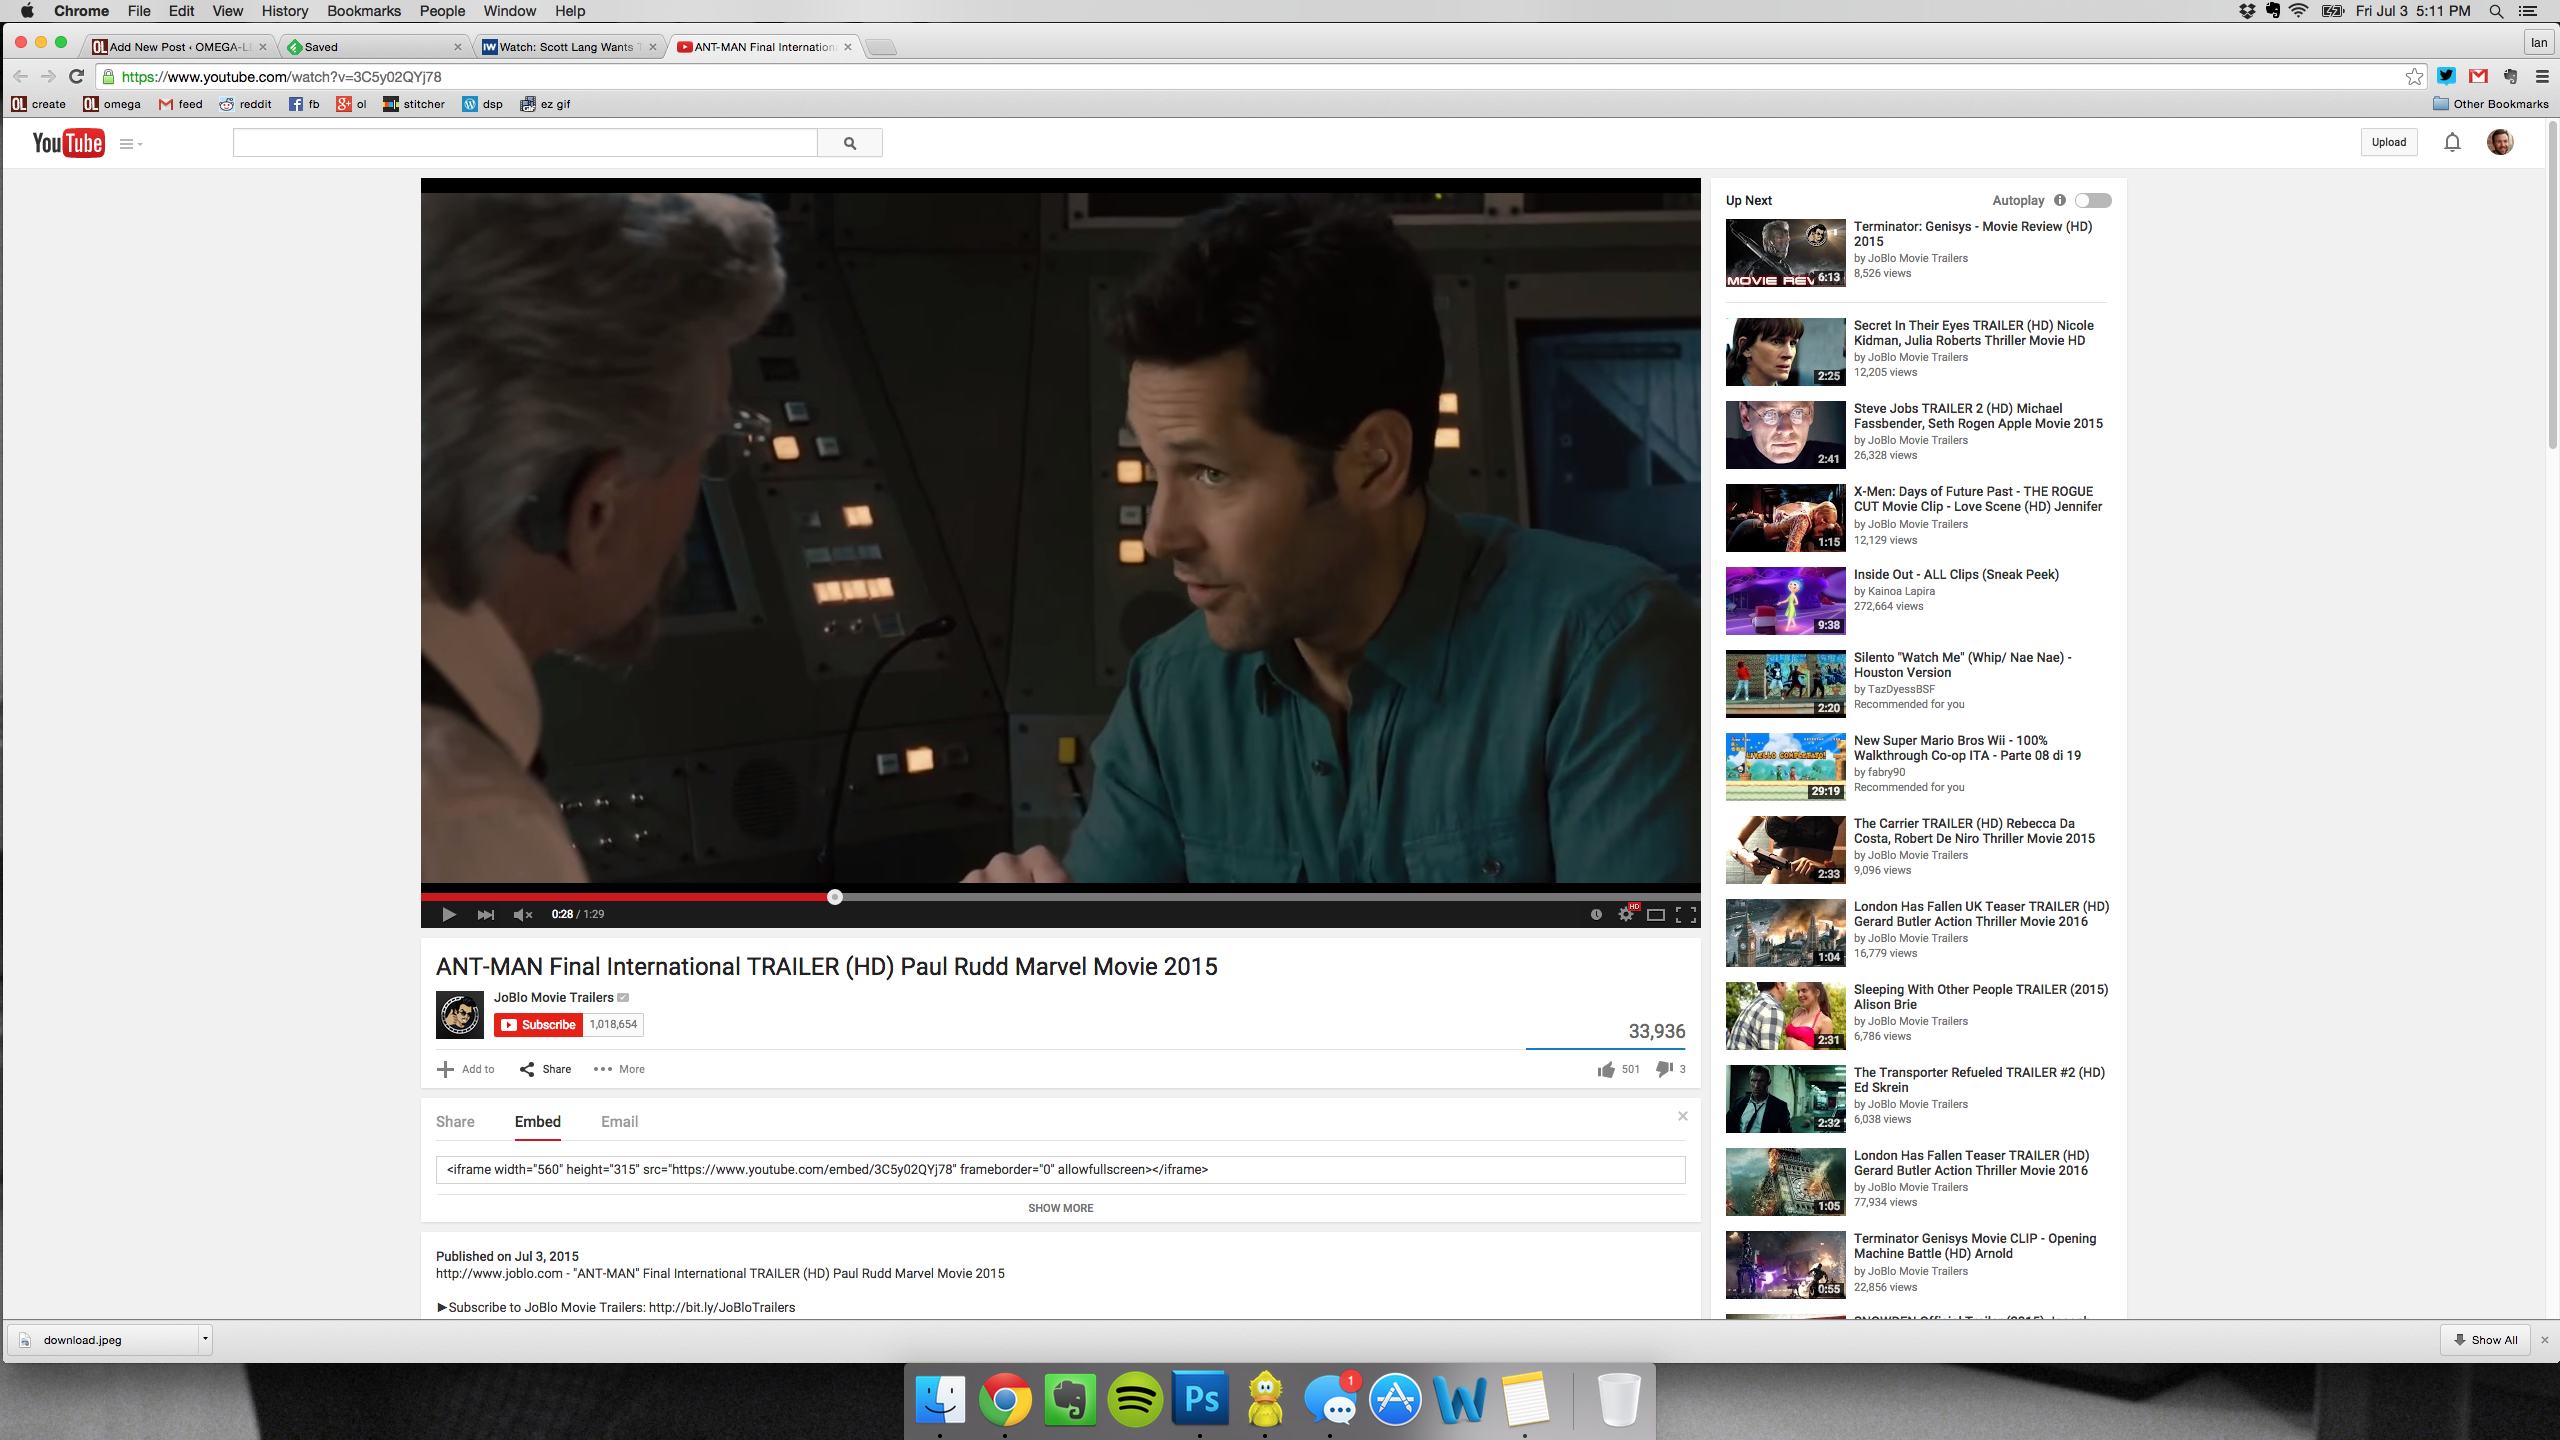Click Show All downloads button

coord(2485,1339)
